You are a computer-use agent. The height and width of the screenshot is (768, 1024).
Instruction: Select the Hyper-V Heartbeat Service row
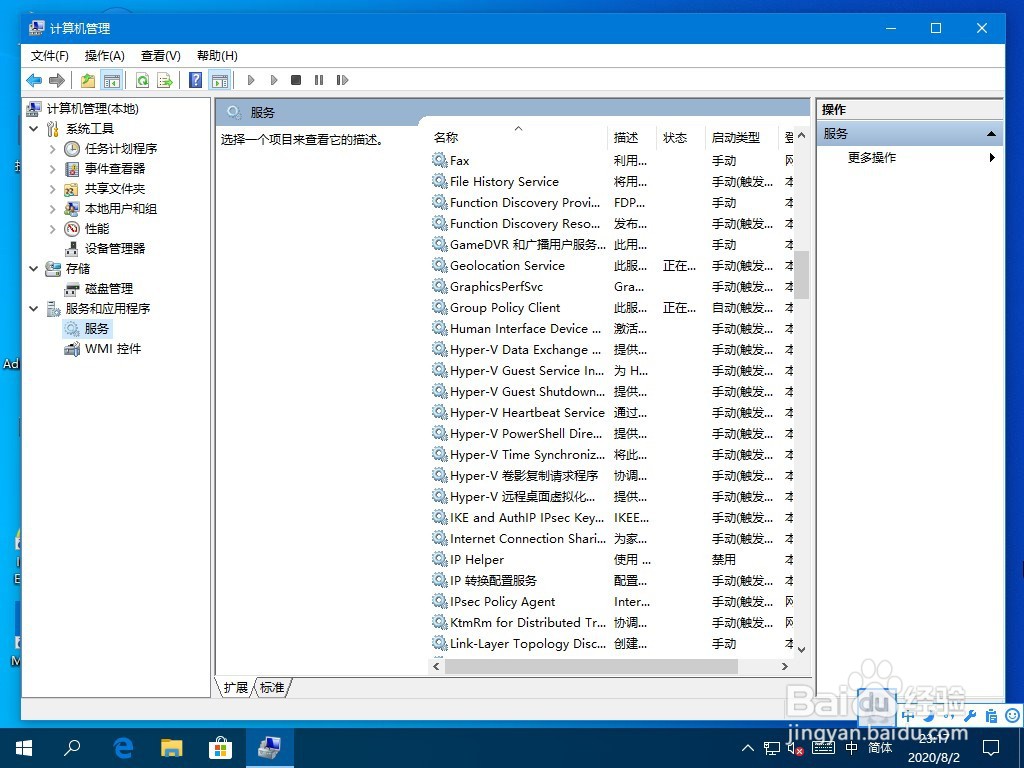coord(612,413)
